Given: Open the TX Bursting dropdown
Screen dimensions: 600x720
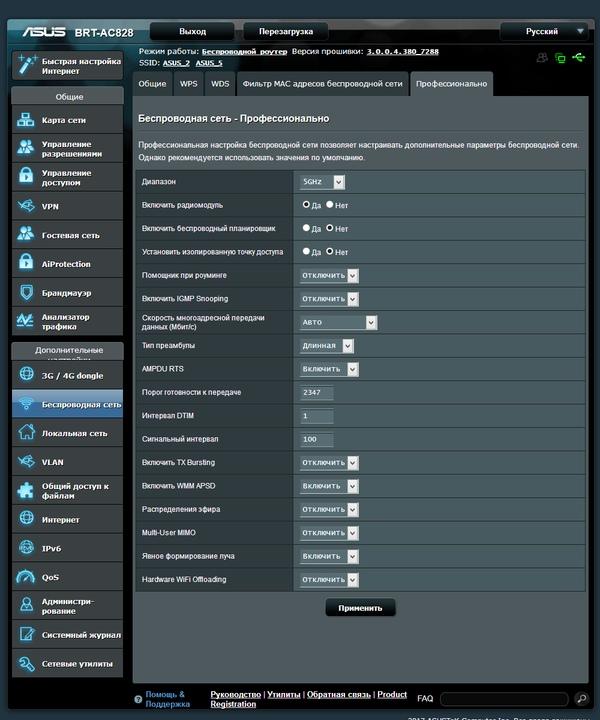Looking at the screenshot, I should [329, 463].
